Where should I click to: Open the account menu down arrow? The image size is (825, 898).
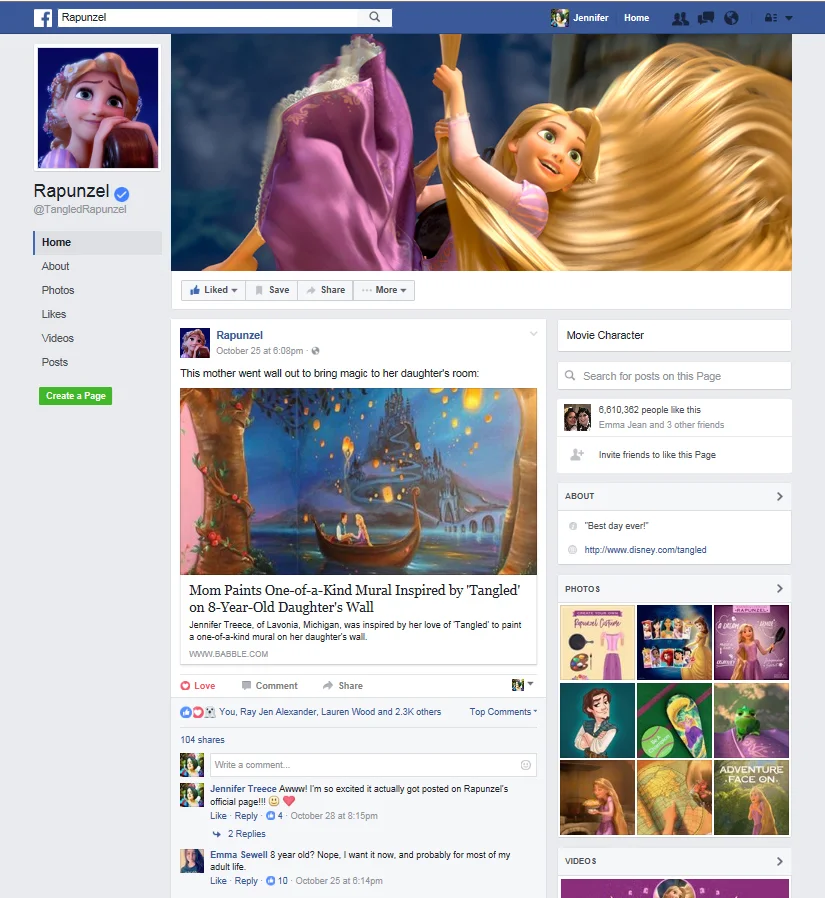[x=789, y=18]
